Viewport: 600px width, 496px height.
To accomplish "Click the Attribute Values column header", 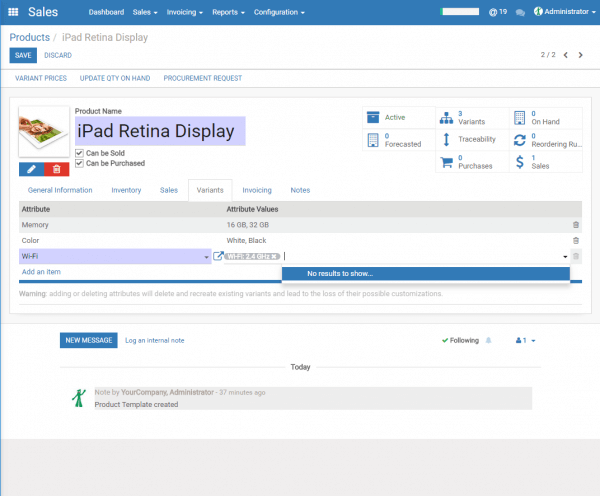I will coord(252,209).
